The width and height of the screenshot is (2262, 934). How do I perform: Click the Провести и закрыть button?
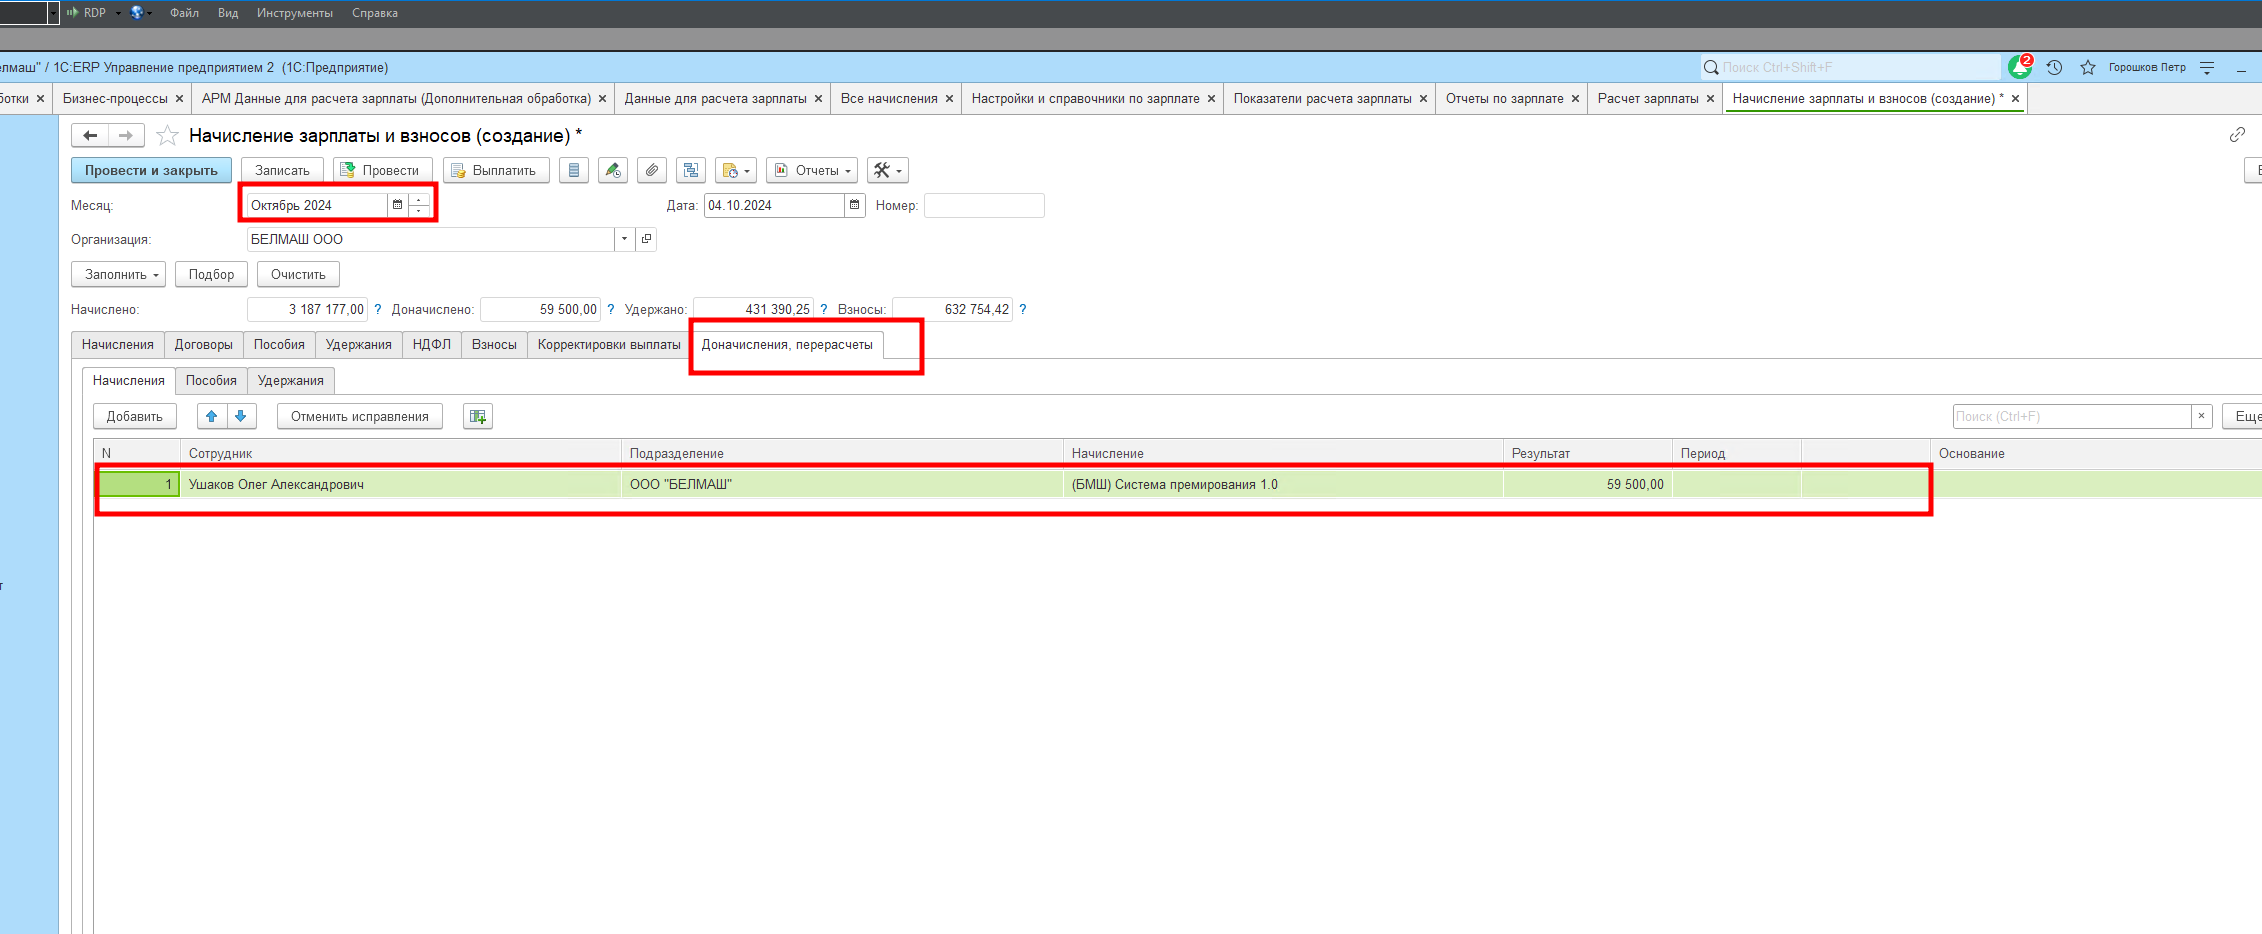(151, 171)
